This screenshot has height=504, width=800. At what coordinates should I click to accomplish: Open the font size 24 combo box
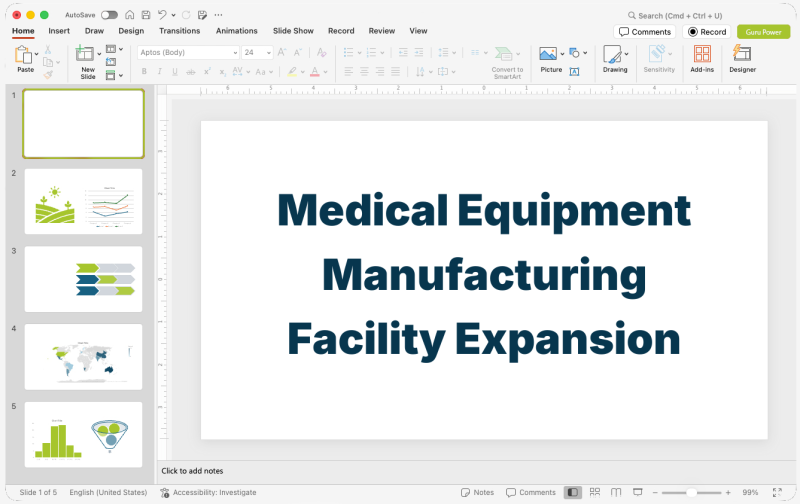257,52
